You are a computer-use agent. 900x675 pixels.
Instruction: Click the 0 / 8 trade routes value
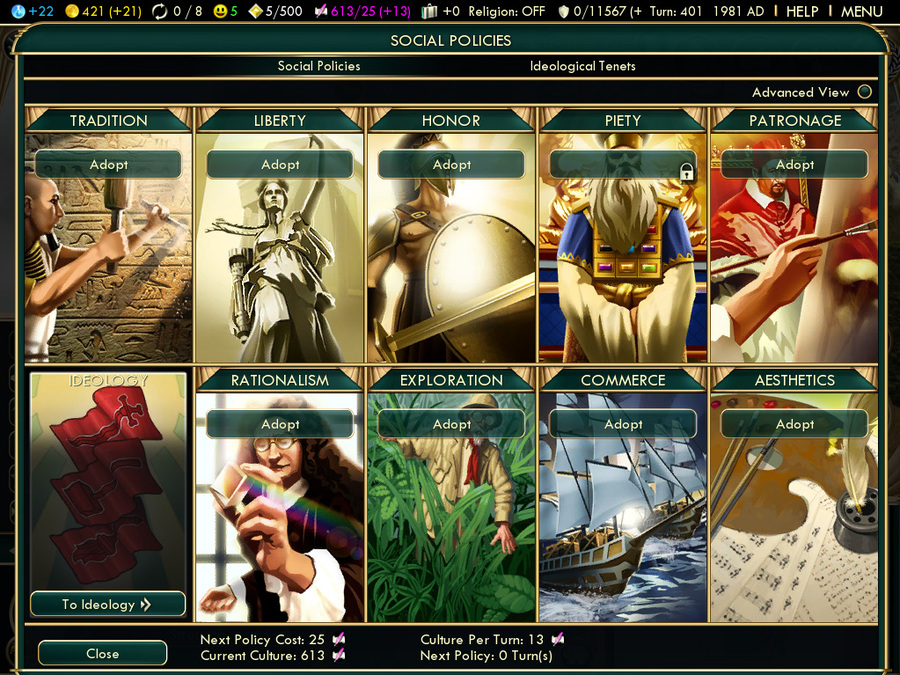(x=188, y=11)
